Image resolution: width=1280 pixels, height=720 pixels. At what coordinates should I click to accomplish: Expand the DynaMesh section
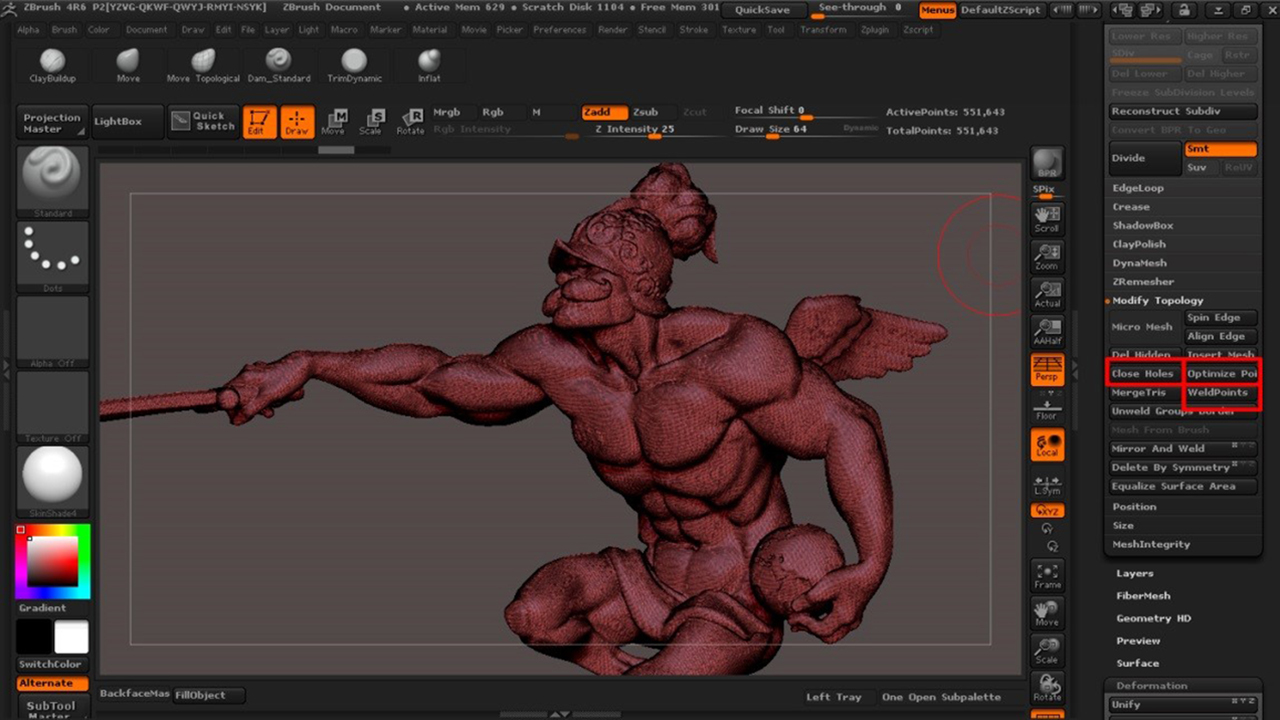[x=1139, y=263]
